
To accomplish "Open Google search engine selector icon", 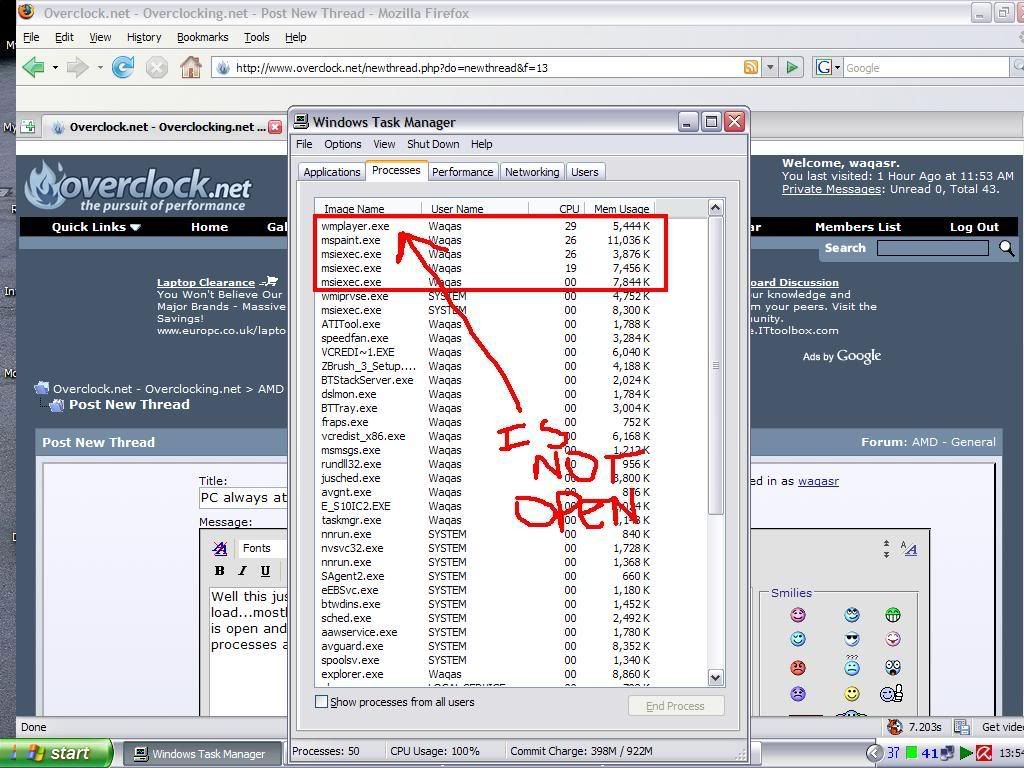I will [827, 67].
